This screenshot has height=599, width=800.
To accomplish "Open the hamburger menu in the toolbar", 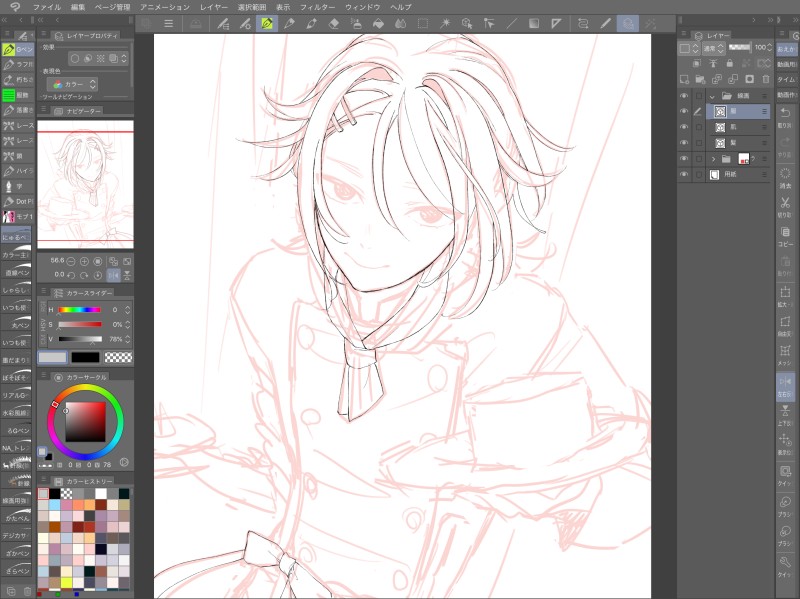I will pos(168,23).
